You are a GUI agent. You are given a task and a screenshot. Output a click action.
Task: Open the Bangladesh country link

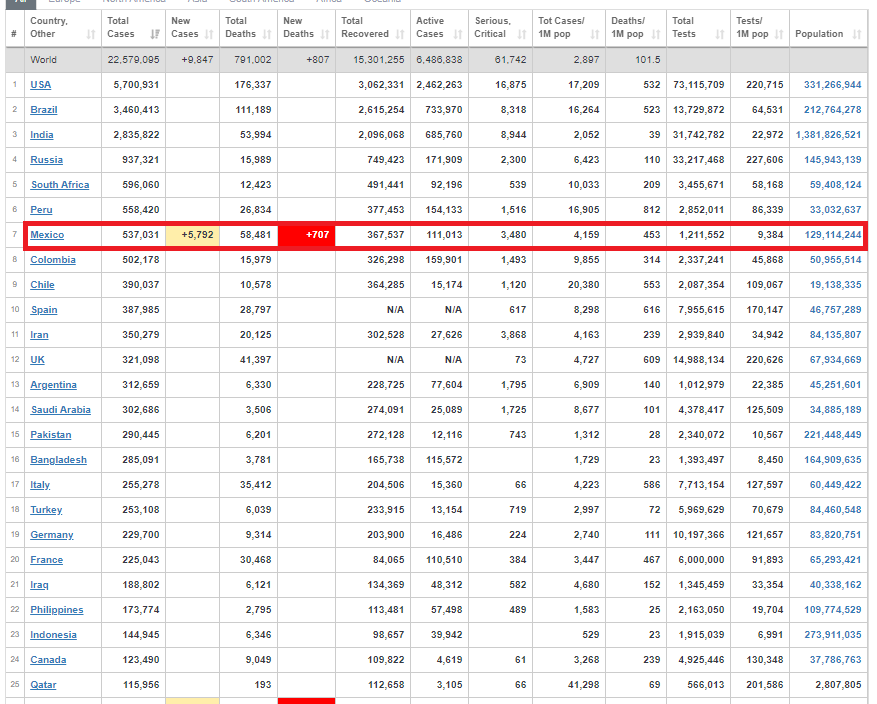pos(58,460)
